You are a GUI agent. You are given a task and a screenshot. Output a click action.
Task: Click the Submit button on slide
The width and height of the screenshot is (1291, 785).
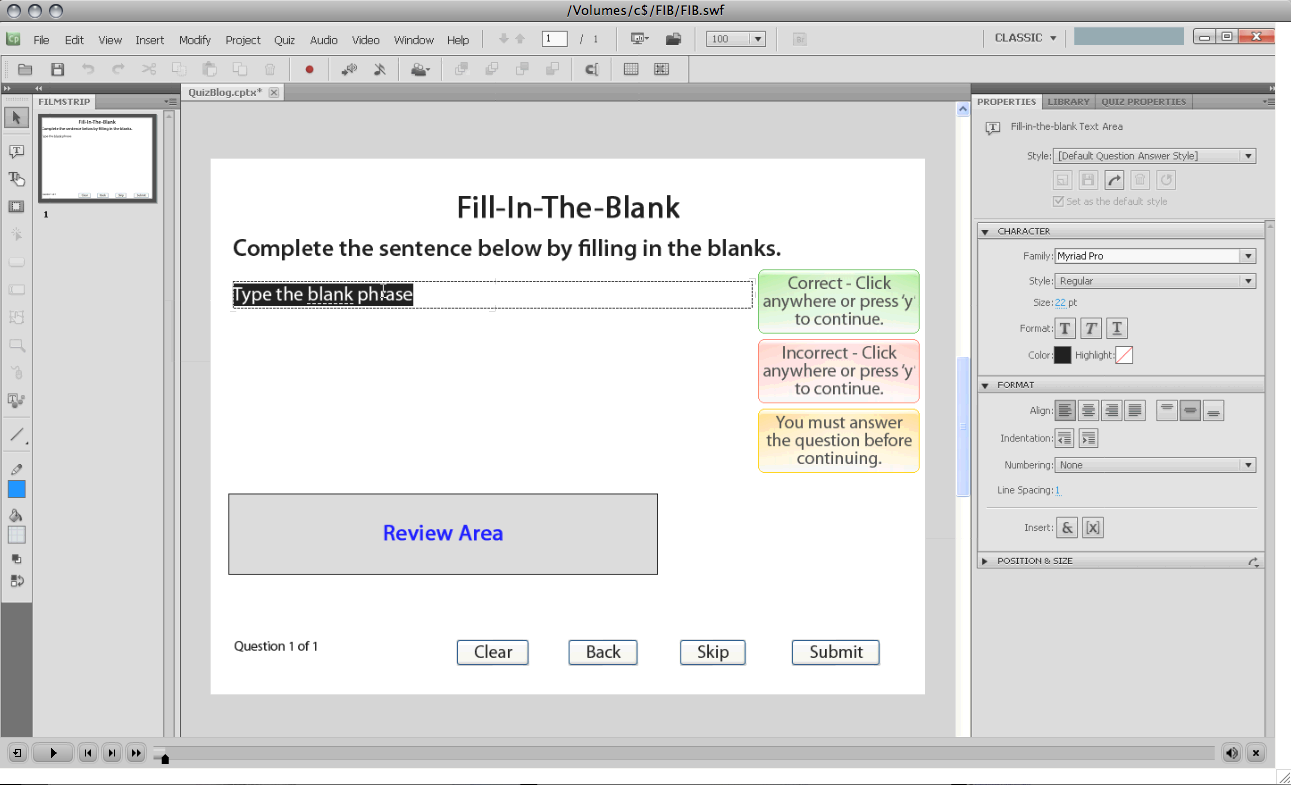(835, 652)
